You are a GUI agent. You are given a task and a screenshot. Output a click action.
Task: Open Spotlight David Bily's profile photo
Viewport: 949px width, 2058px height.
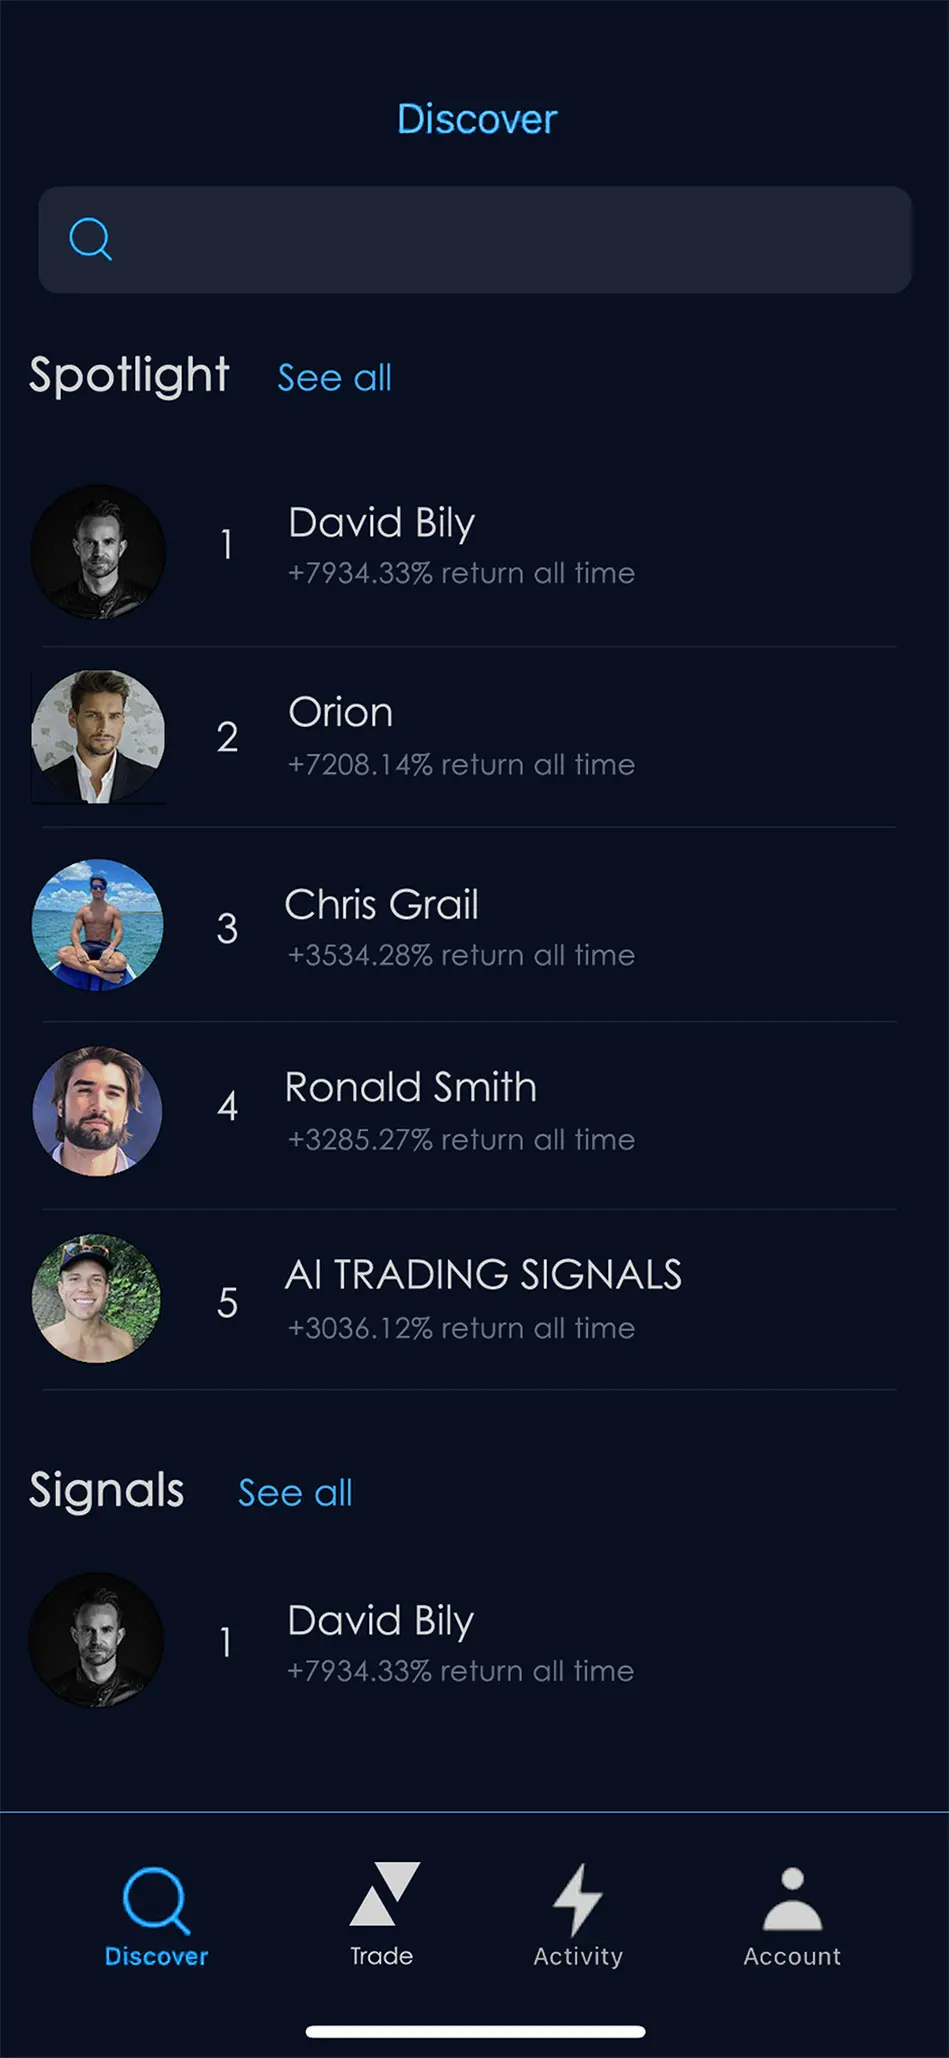[x=98, y=551]
